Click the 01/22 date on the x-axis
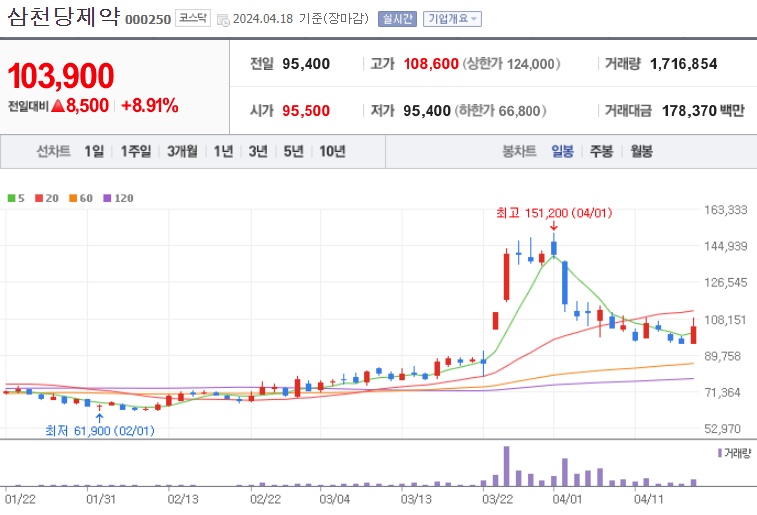 [x=20, y=499]
